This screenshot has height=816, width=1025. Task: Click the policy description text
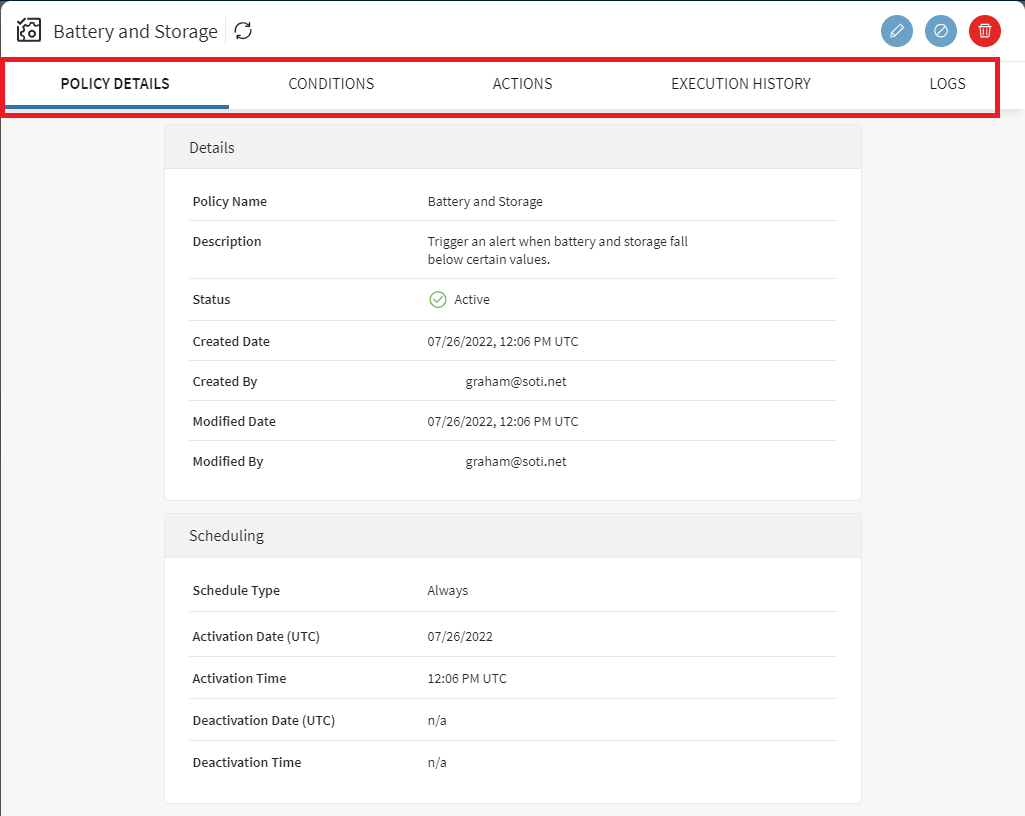(x=557, y=251)
